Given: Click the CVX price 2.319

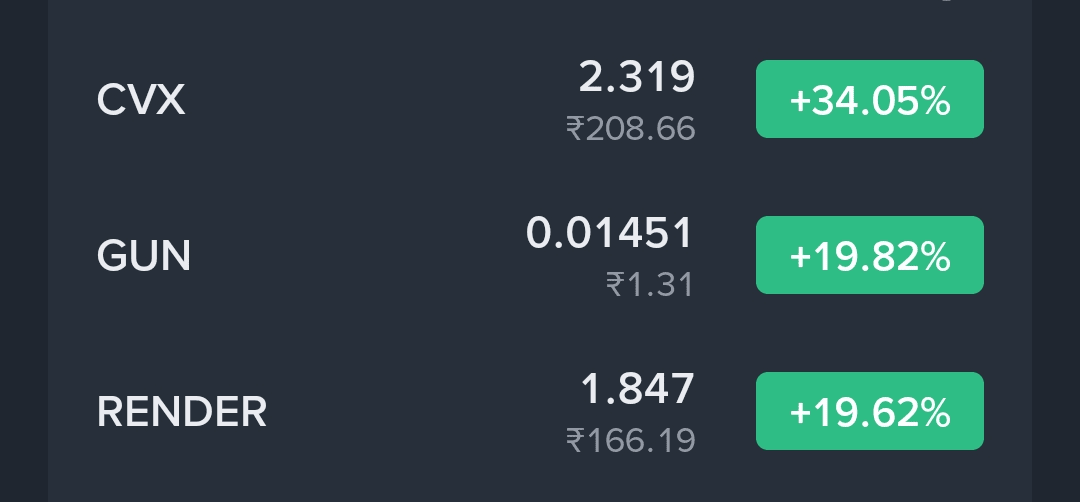Looking at the screenshot, I should pyautogui.click(x=636, y=77).
